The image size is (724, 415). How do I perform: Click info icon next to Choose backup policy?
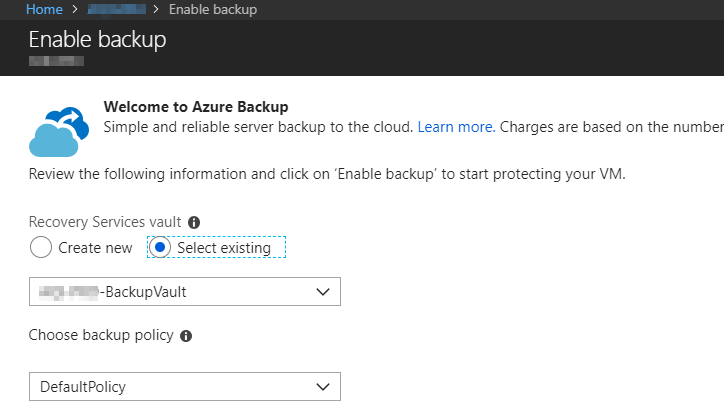tap(186, 336)
